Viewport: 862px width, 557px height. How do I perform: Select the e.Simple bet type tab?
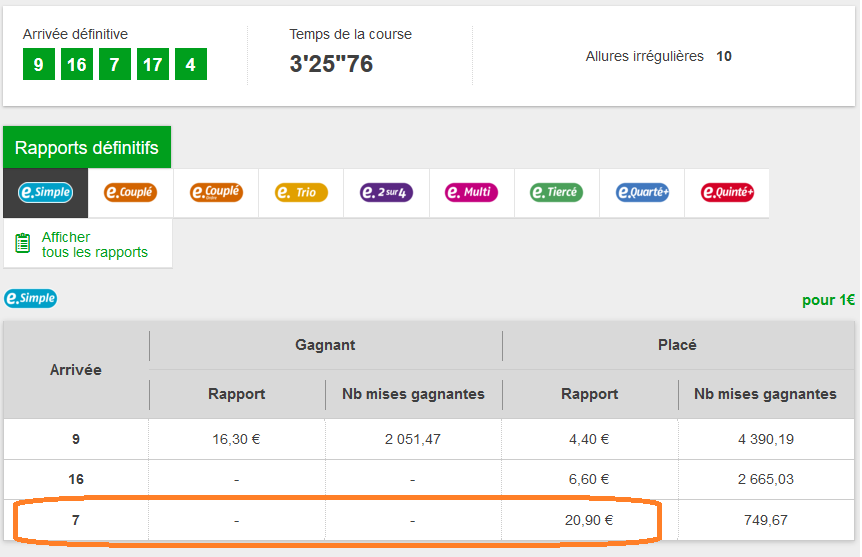tap(46, 192)
